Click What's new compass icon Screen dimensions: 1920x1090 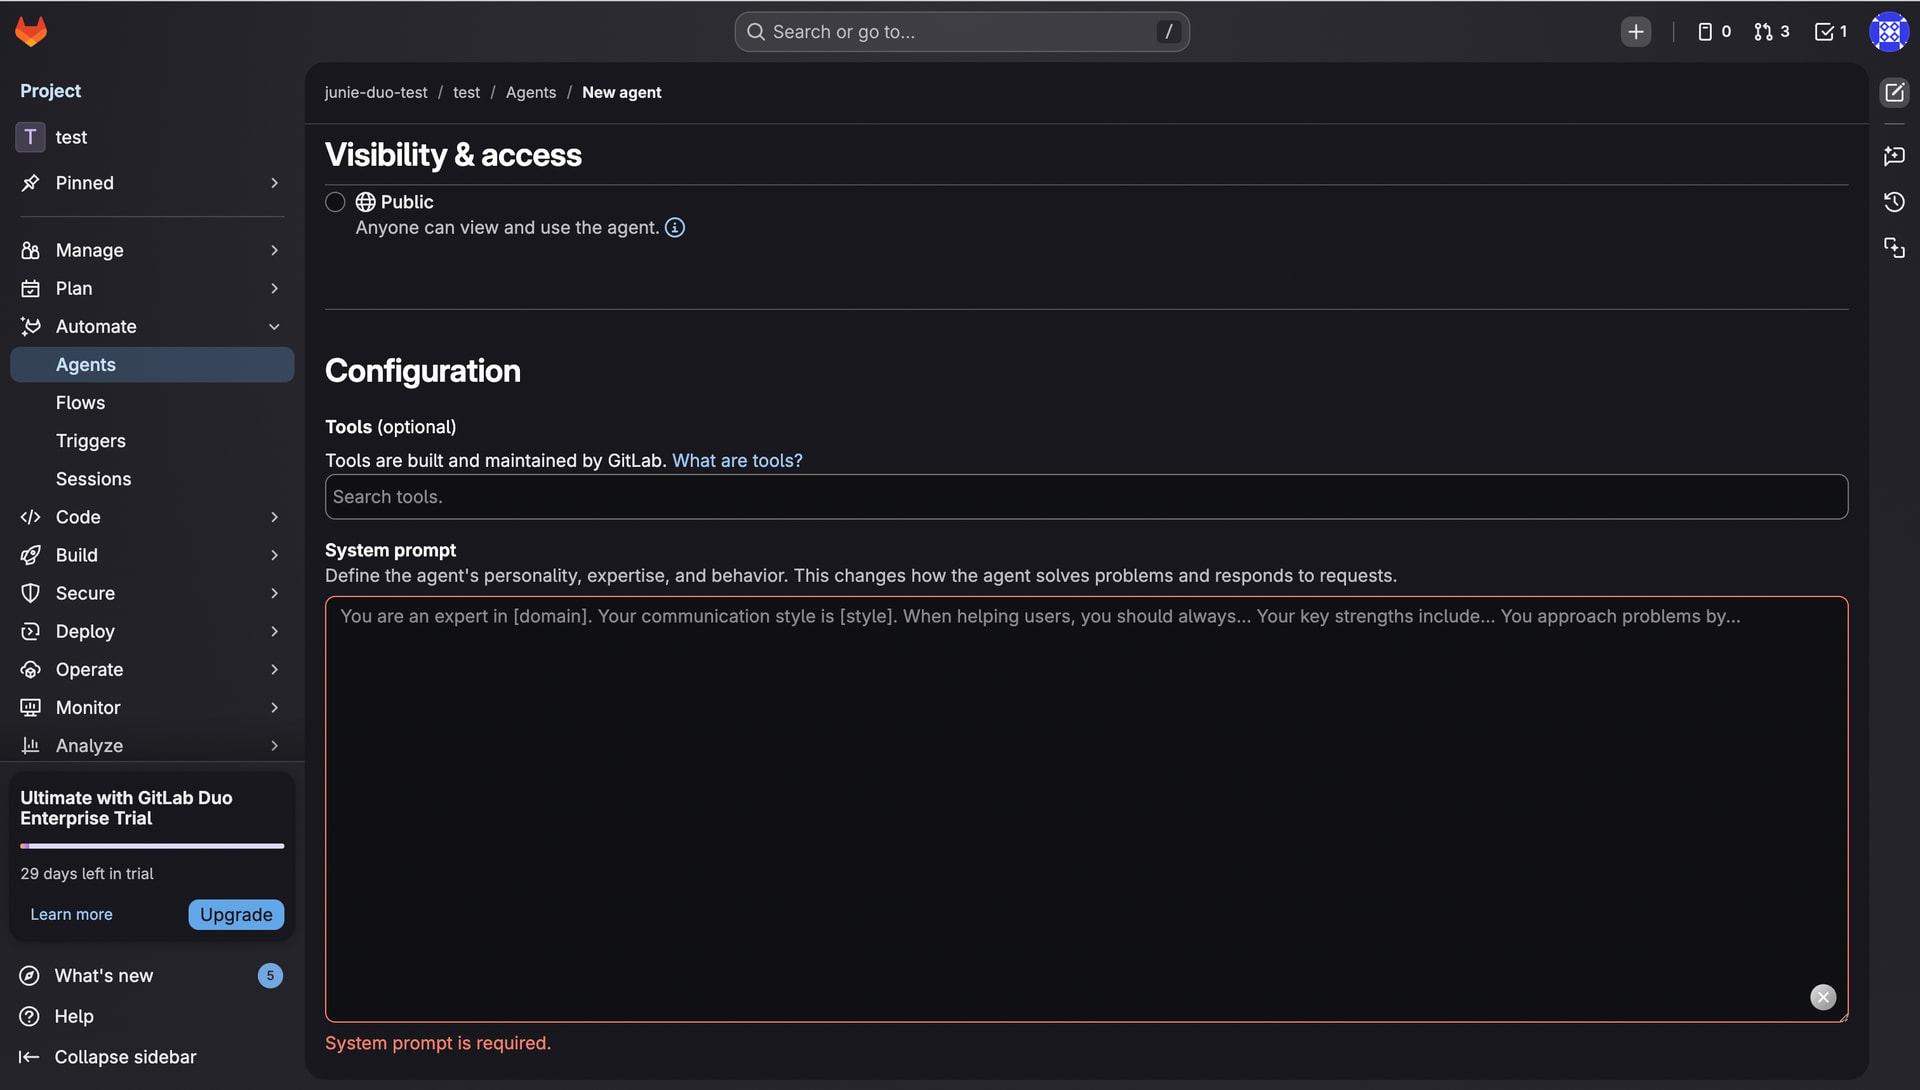(30, 976)
